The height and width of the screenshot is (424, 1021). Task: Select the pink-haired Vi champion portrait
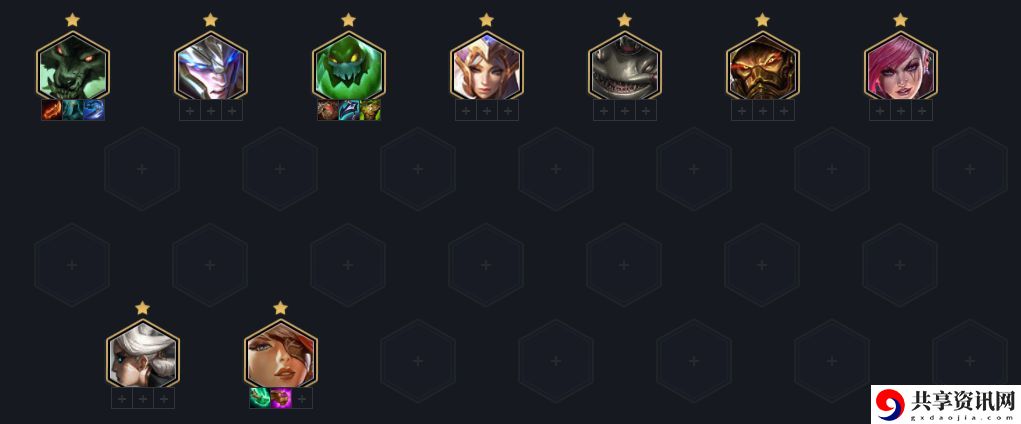[901, 67]
